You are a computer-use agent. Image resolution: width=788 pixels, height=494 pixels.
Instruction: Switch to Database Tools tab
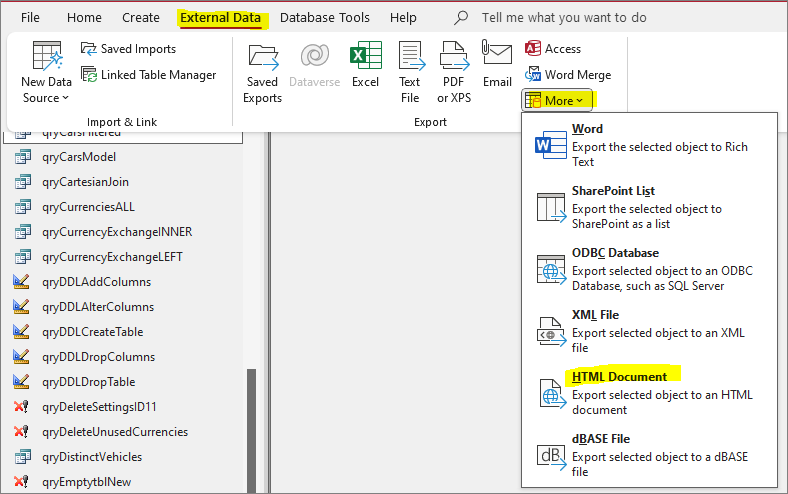coord(325,18)
